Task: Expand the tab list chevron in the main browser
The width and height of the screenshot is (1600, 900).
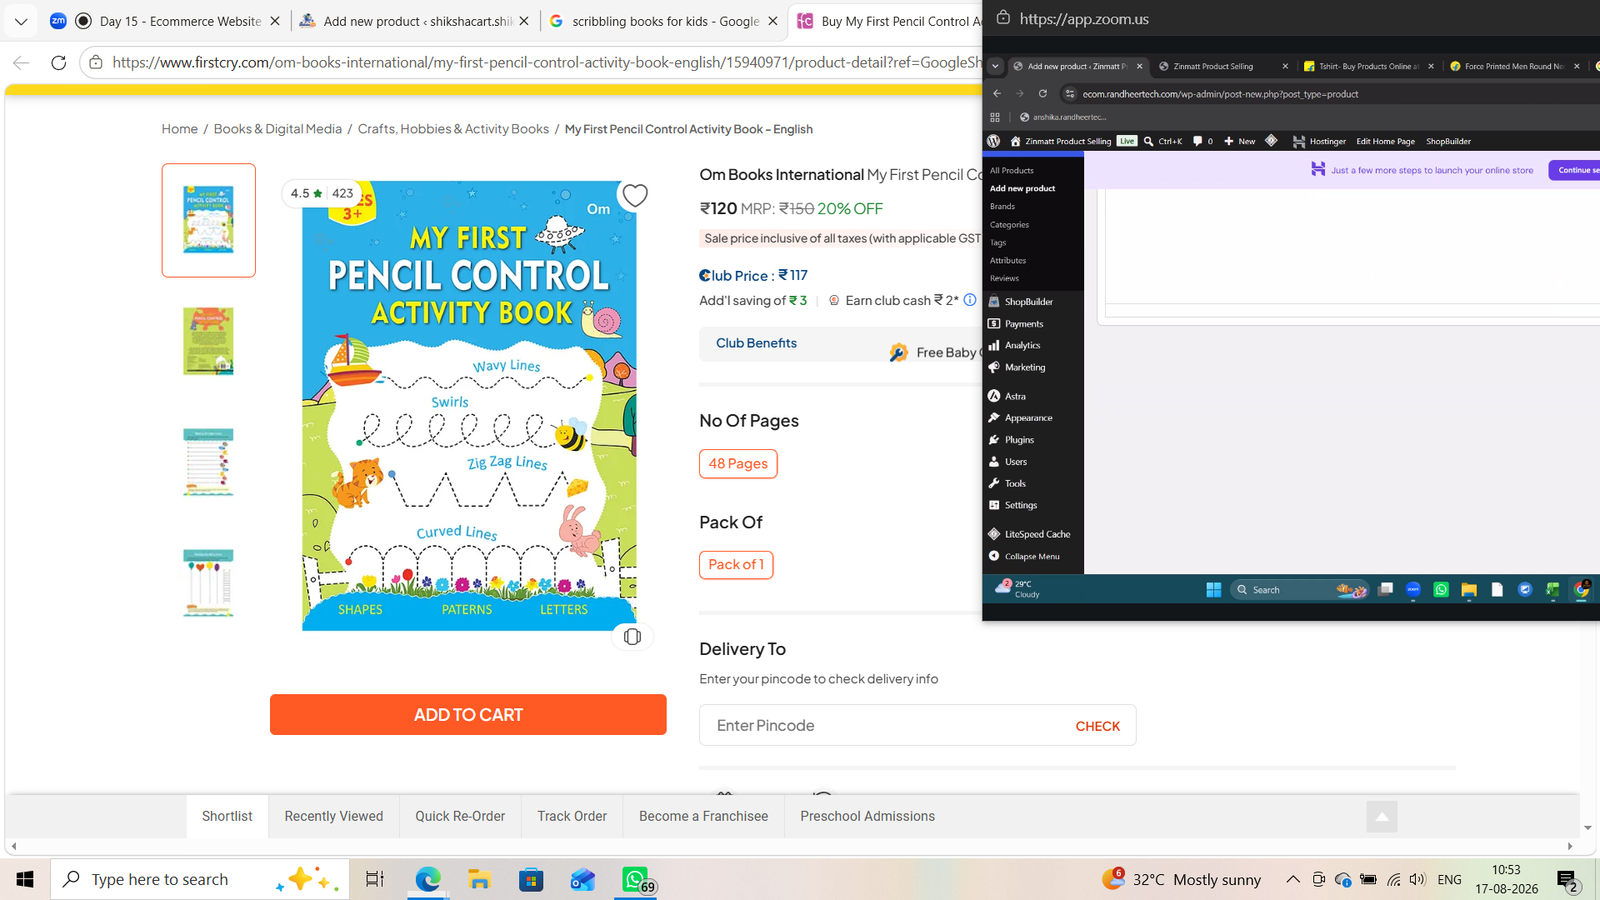Action: pyautogui.click(x=21, y=21)
